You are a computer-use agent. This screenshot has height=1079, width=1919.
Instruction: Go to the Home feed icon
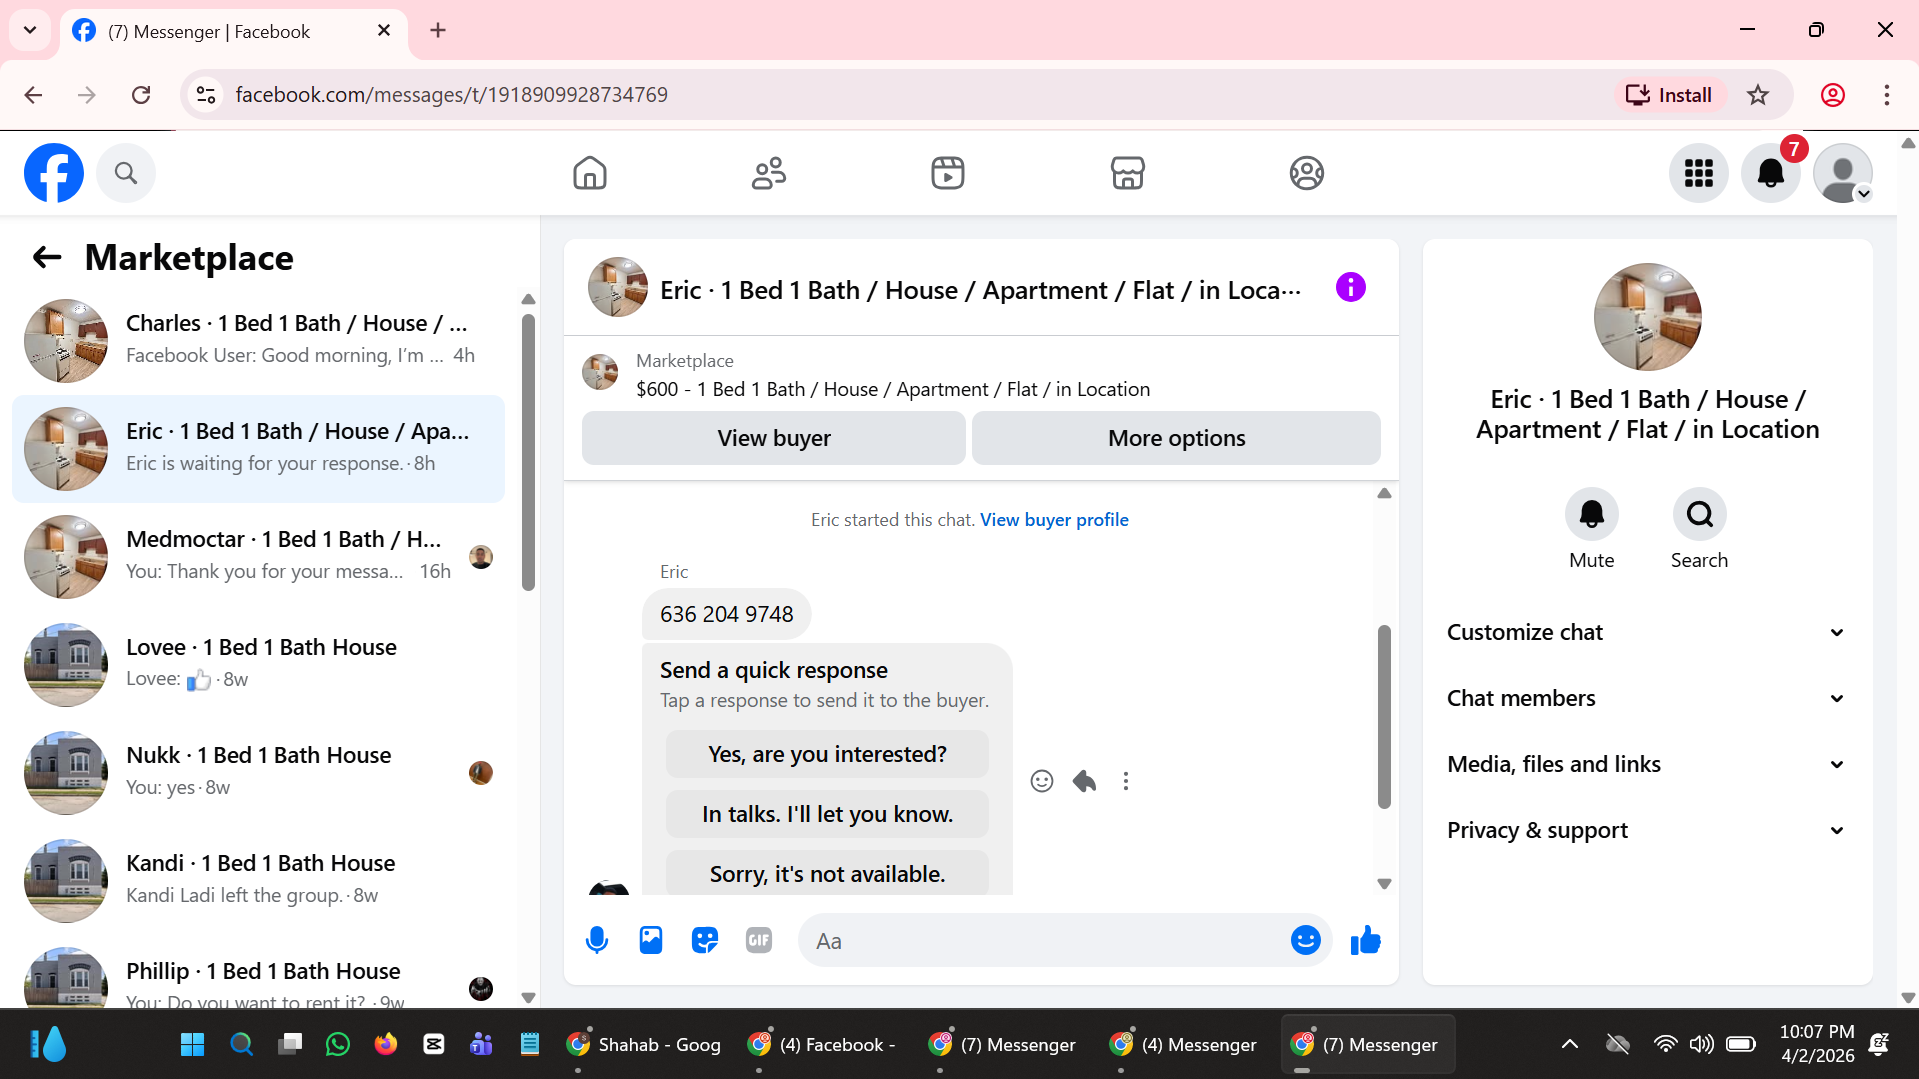pyautogui.click(x=590, y=173)
